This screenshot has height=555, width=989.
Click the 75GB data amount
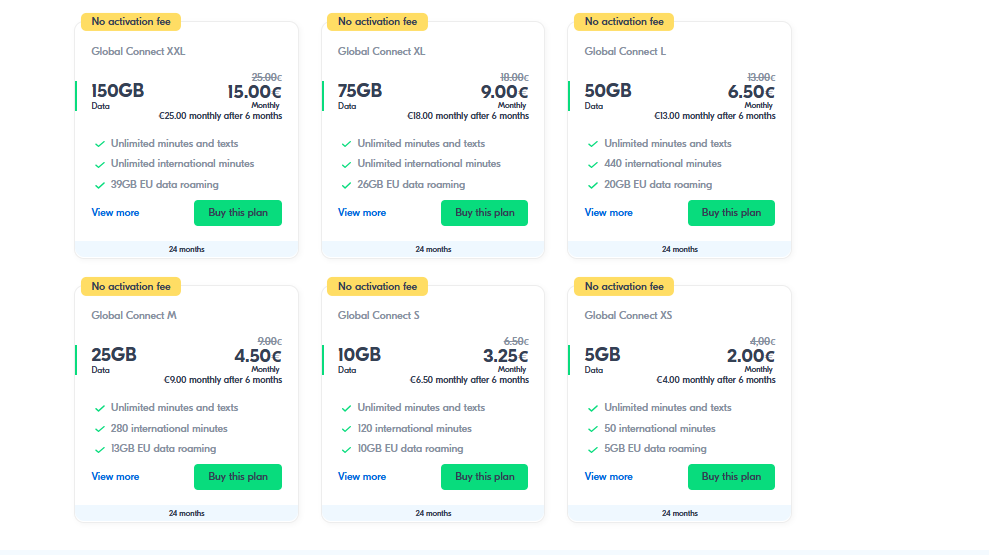pos(360,91)
